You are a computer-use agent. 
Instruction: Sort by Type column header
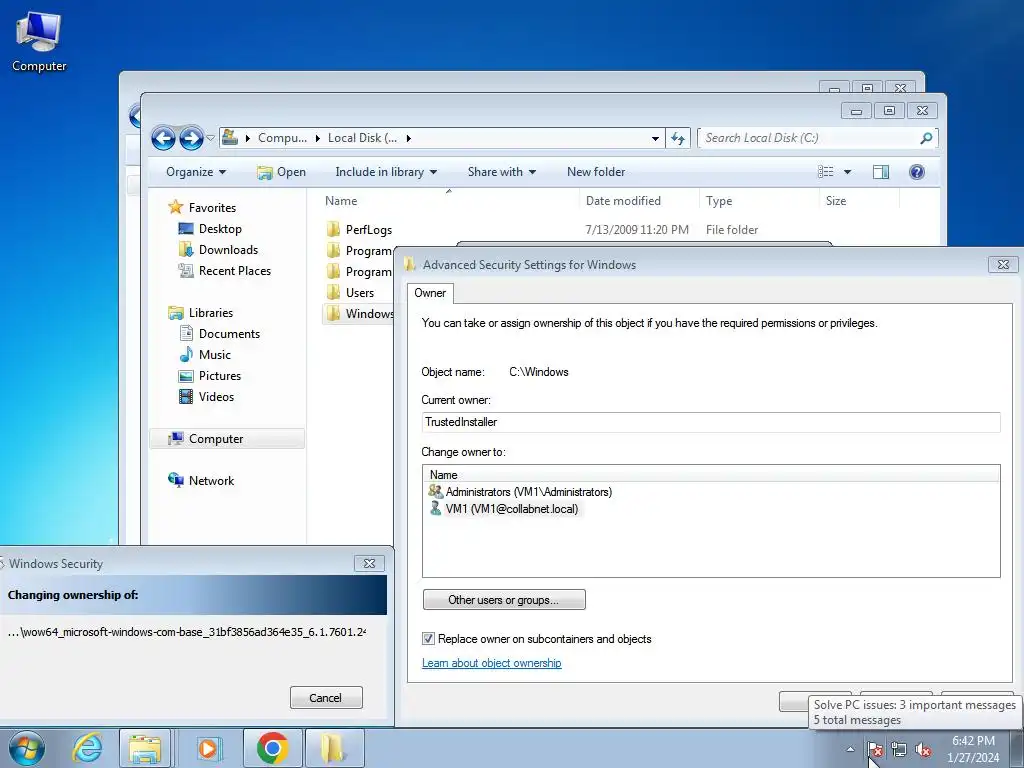(x=759, y=201)
